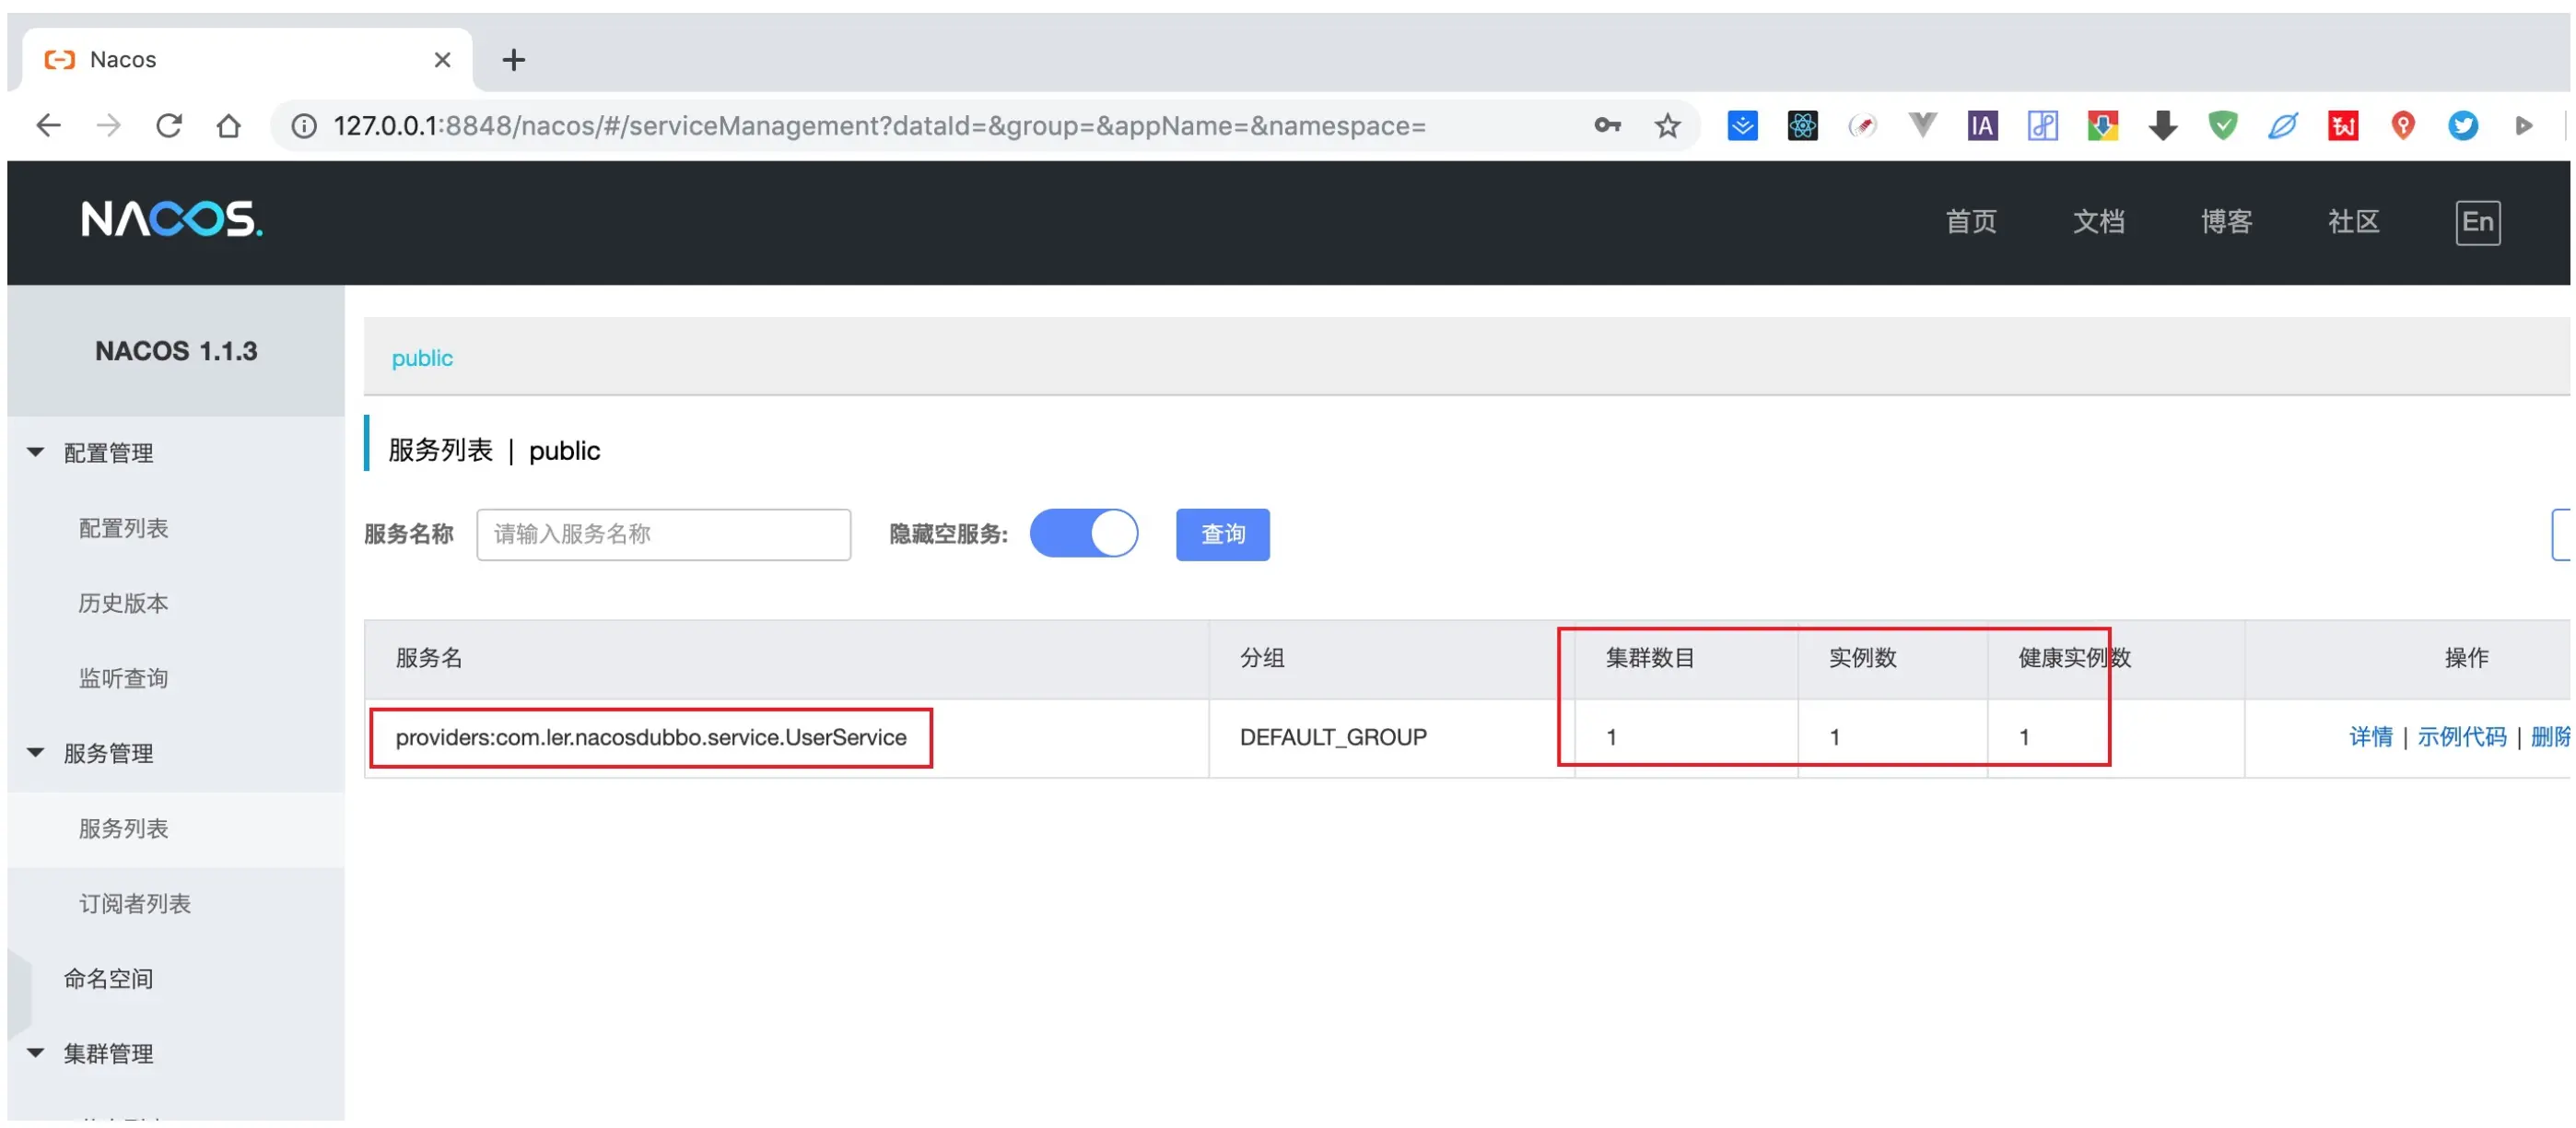Collapse the 服务管理 menu section
This screenshot has width=2576, height=1128.
(108, 753)
